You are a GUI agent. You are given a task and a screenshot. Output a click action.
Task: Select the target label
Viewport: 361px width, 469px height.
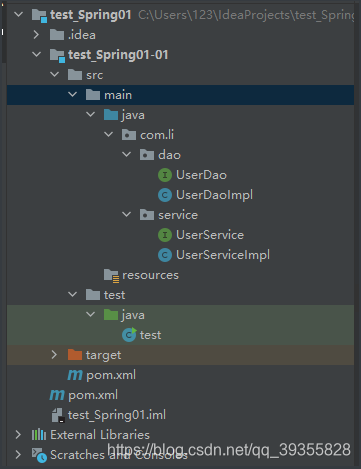(x=103, y=355)
